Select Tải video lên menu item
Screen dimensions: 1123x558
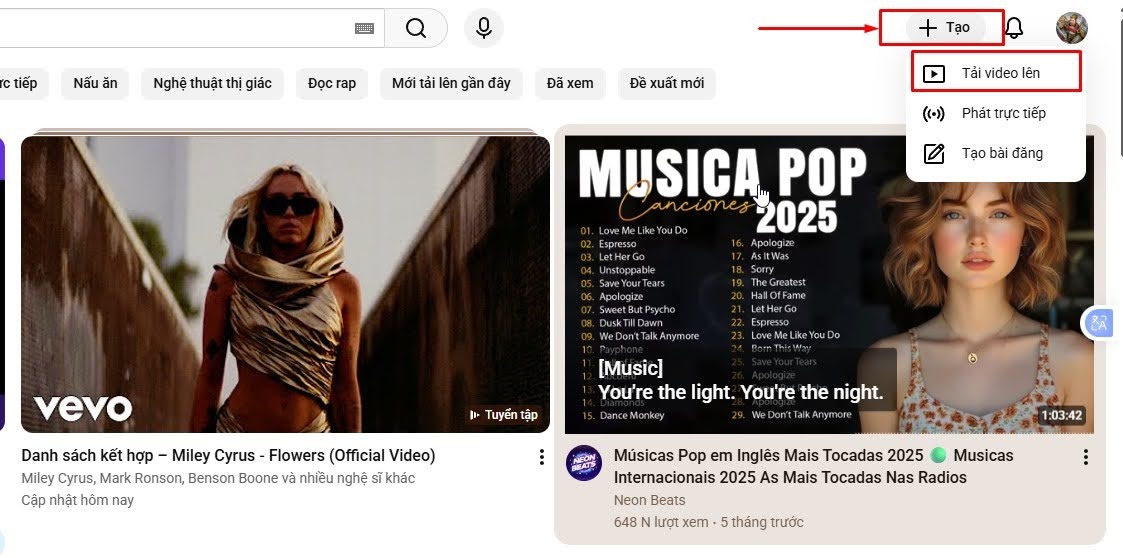[996, 73]
